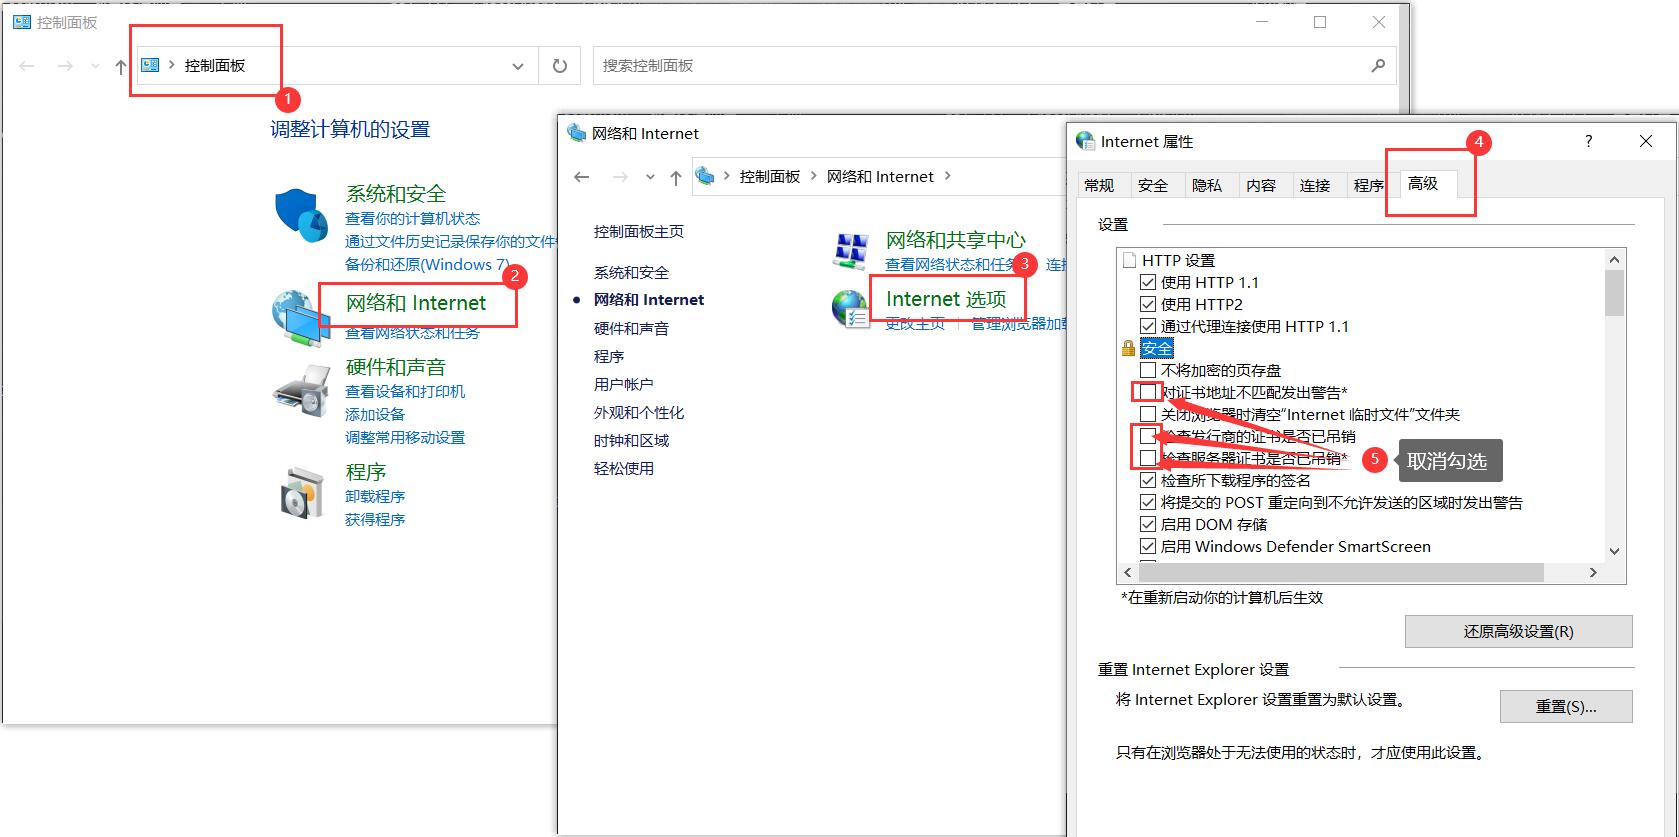Click the System and Security shield icon

tap(301, 214)
